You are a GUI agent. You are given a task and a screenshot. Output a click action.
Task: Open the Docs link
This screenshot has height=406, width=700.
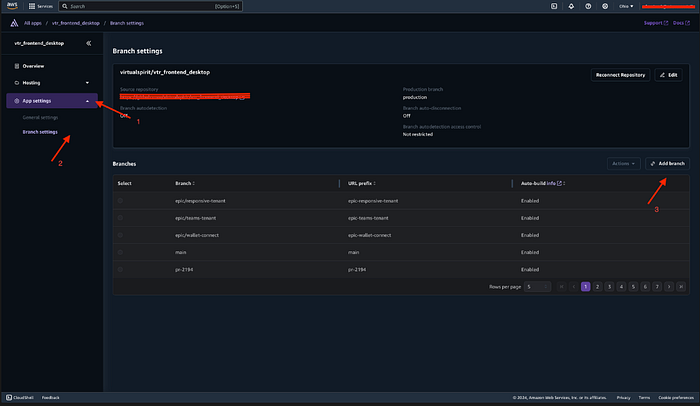(x=681, y=23)
